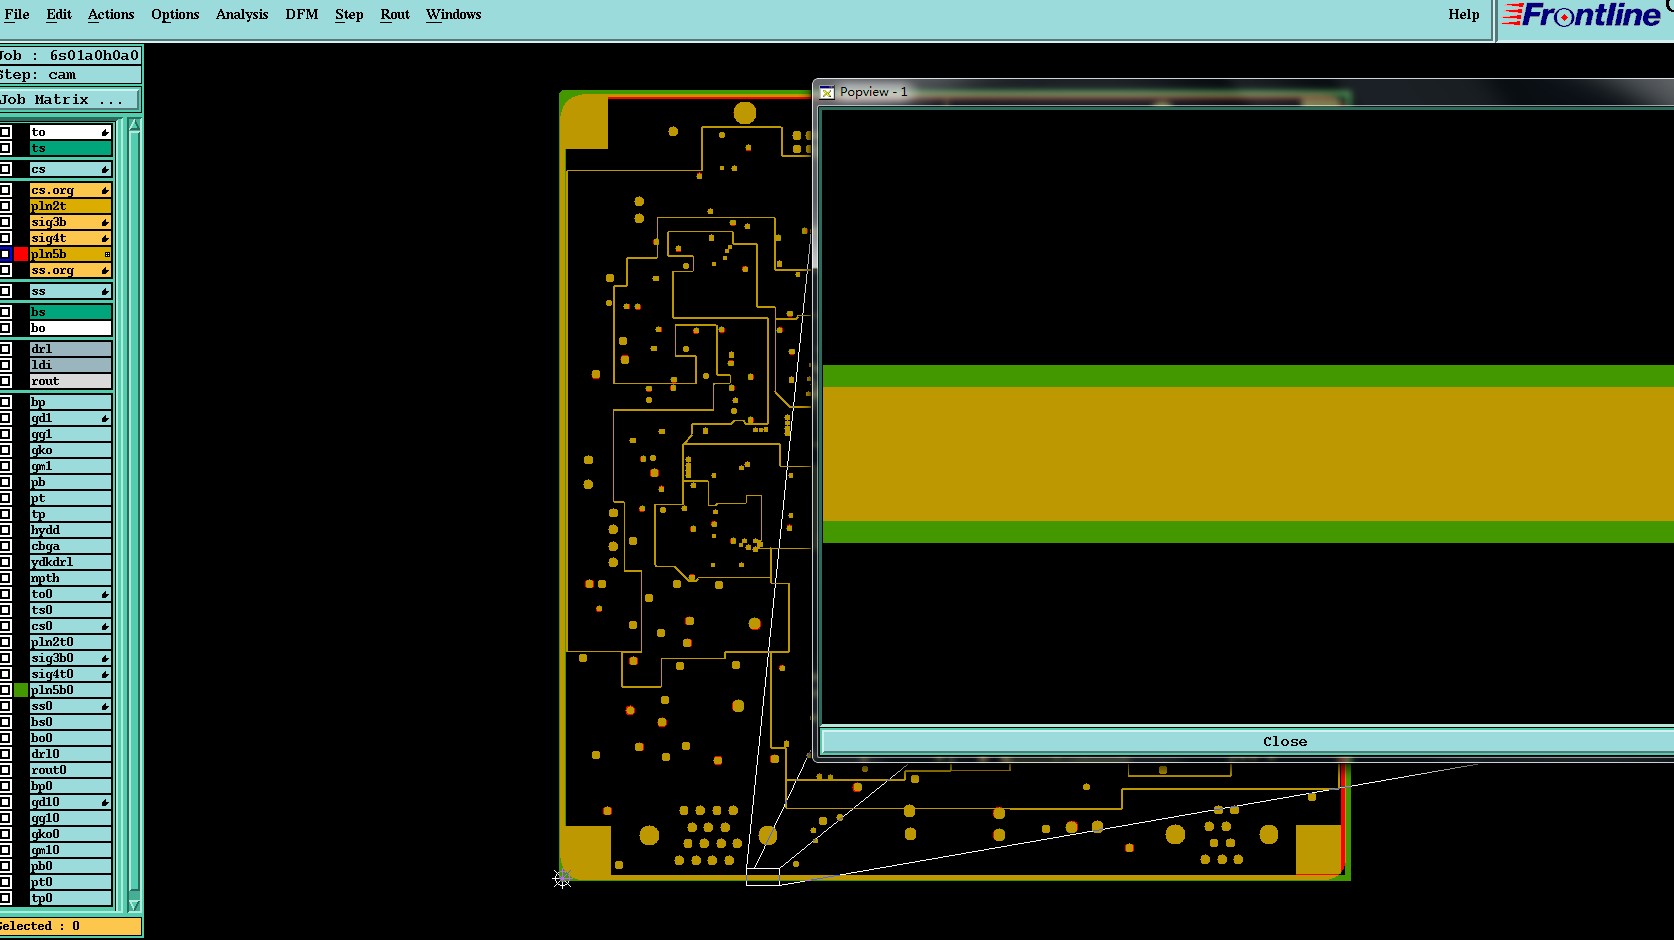
Task: Open the File menu
Action: 17,14
